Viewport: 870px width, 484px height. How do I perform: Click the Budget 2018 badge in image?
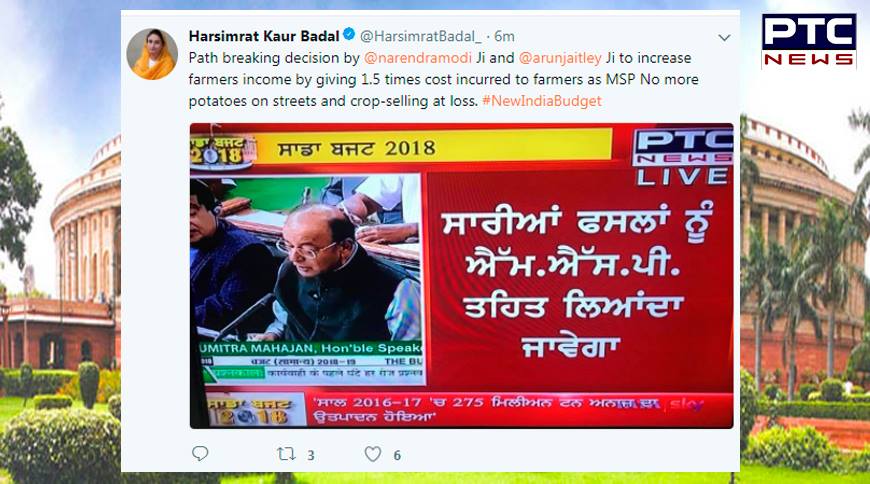(x=221, y=150)
